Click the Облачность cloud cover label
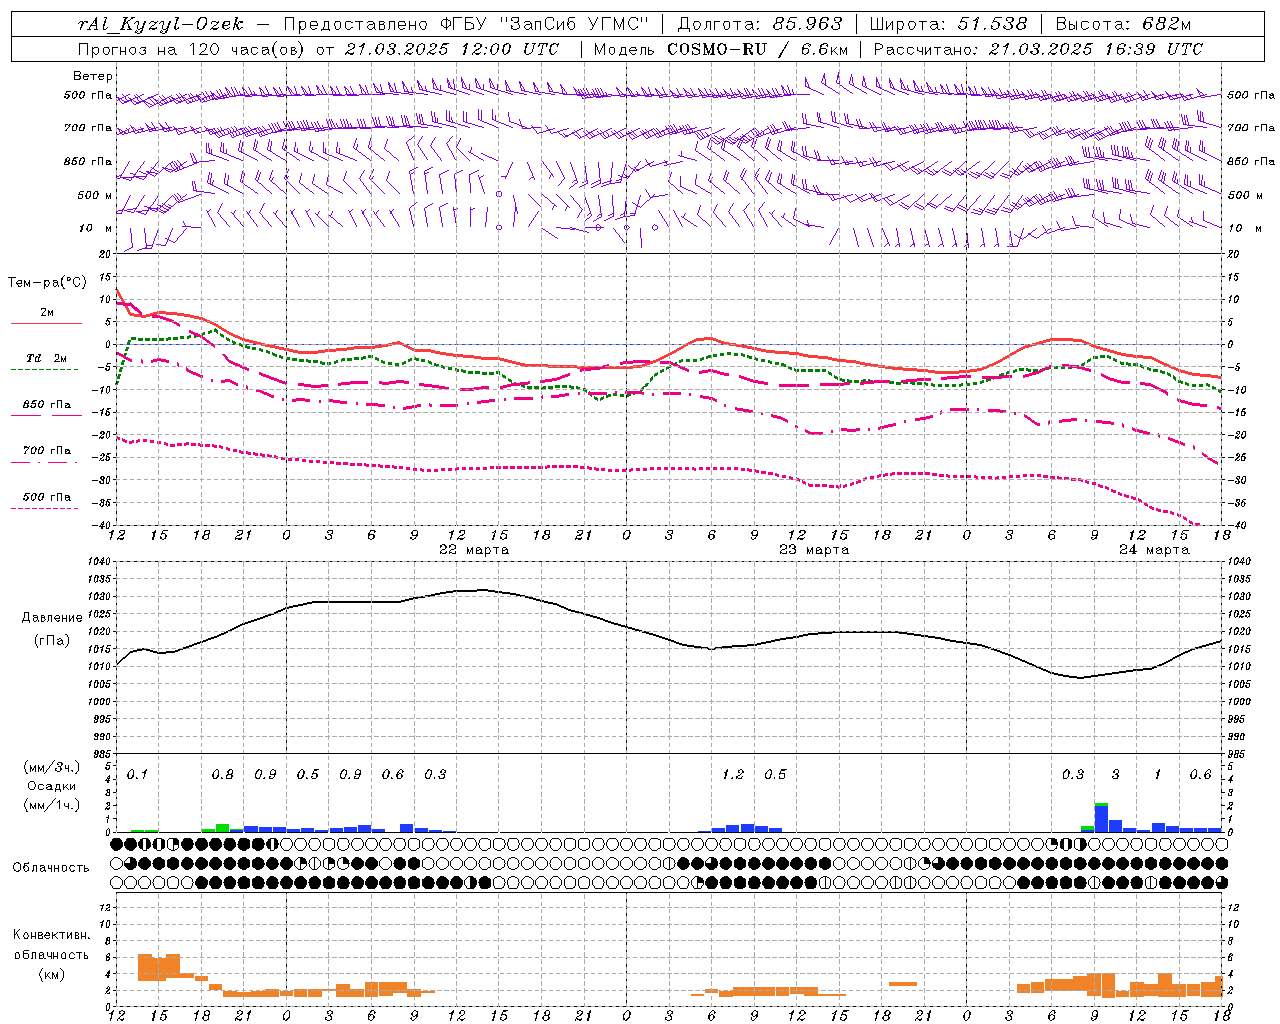 (x=51, y=868)
